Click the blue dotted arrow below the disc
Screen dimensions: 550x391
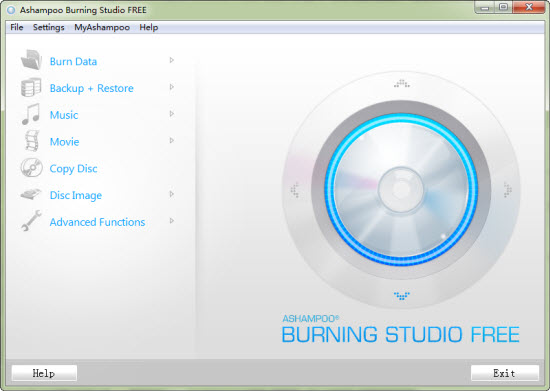(402, 296)
